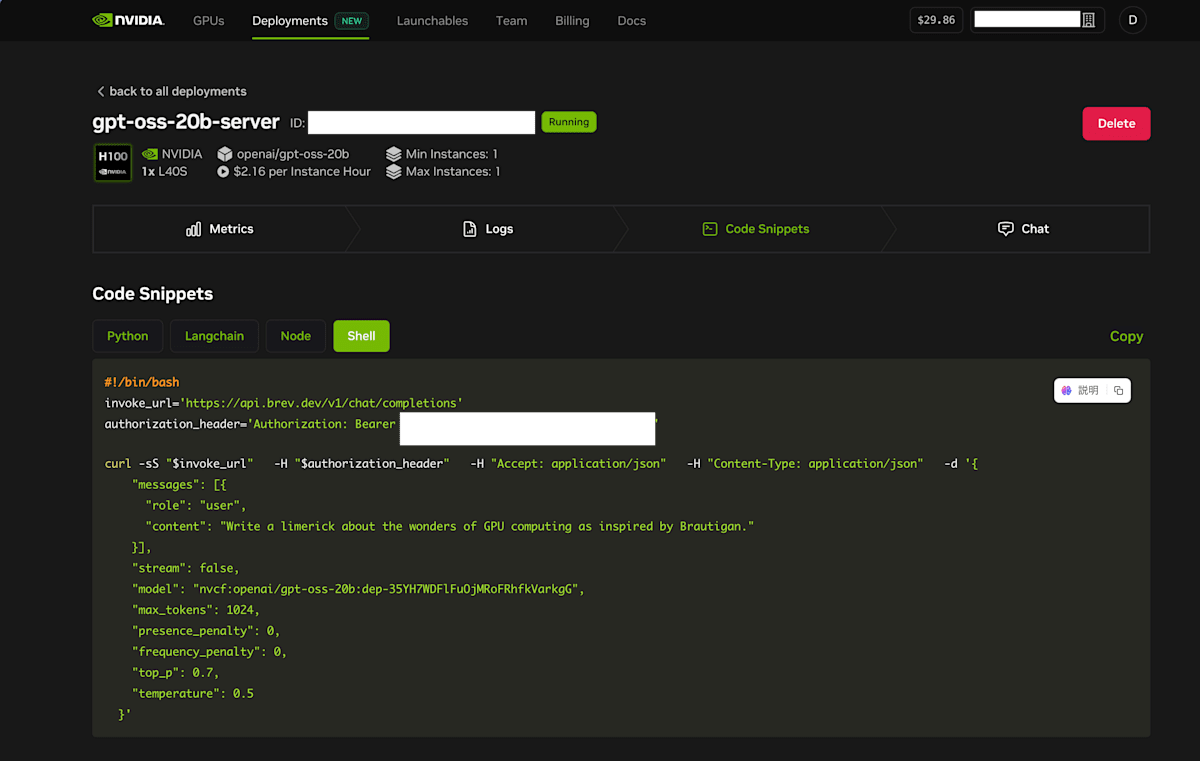The image size is (1200, 761).
Task: Click the 1x L40S text
Action: (x=164, y=172)
